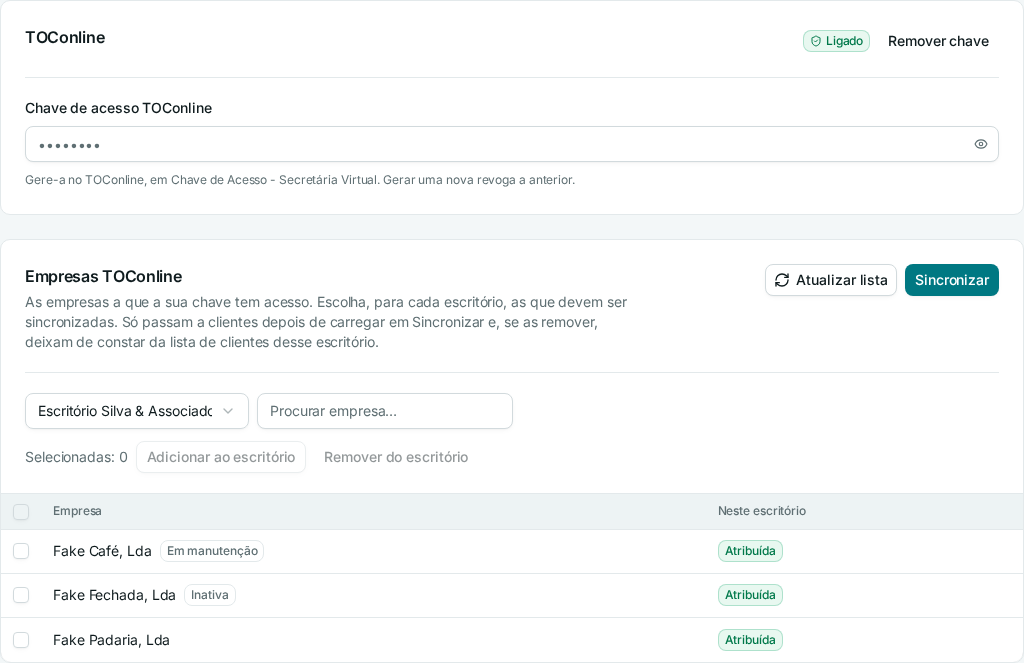Click the Atribuída badge for Fake Padaria
This screenshot has height=663, width=1024.
click(750, 640)
